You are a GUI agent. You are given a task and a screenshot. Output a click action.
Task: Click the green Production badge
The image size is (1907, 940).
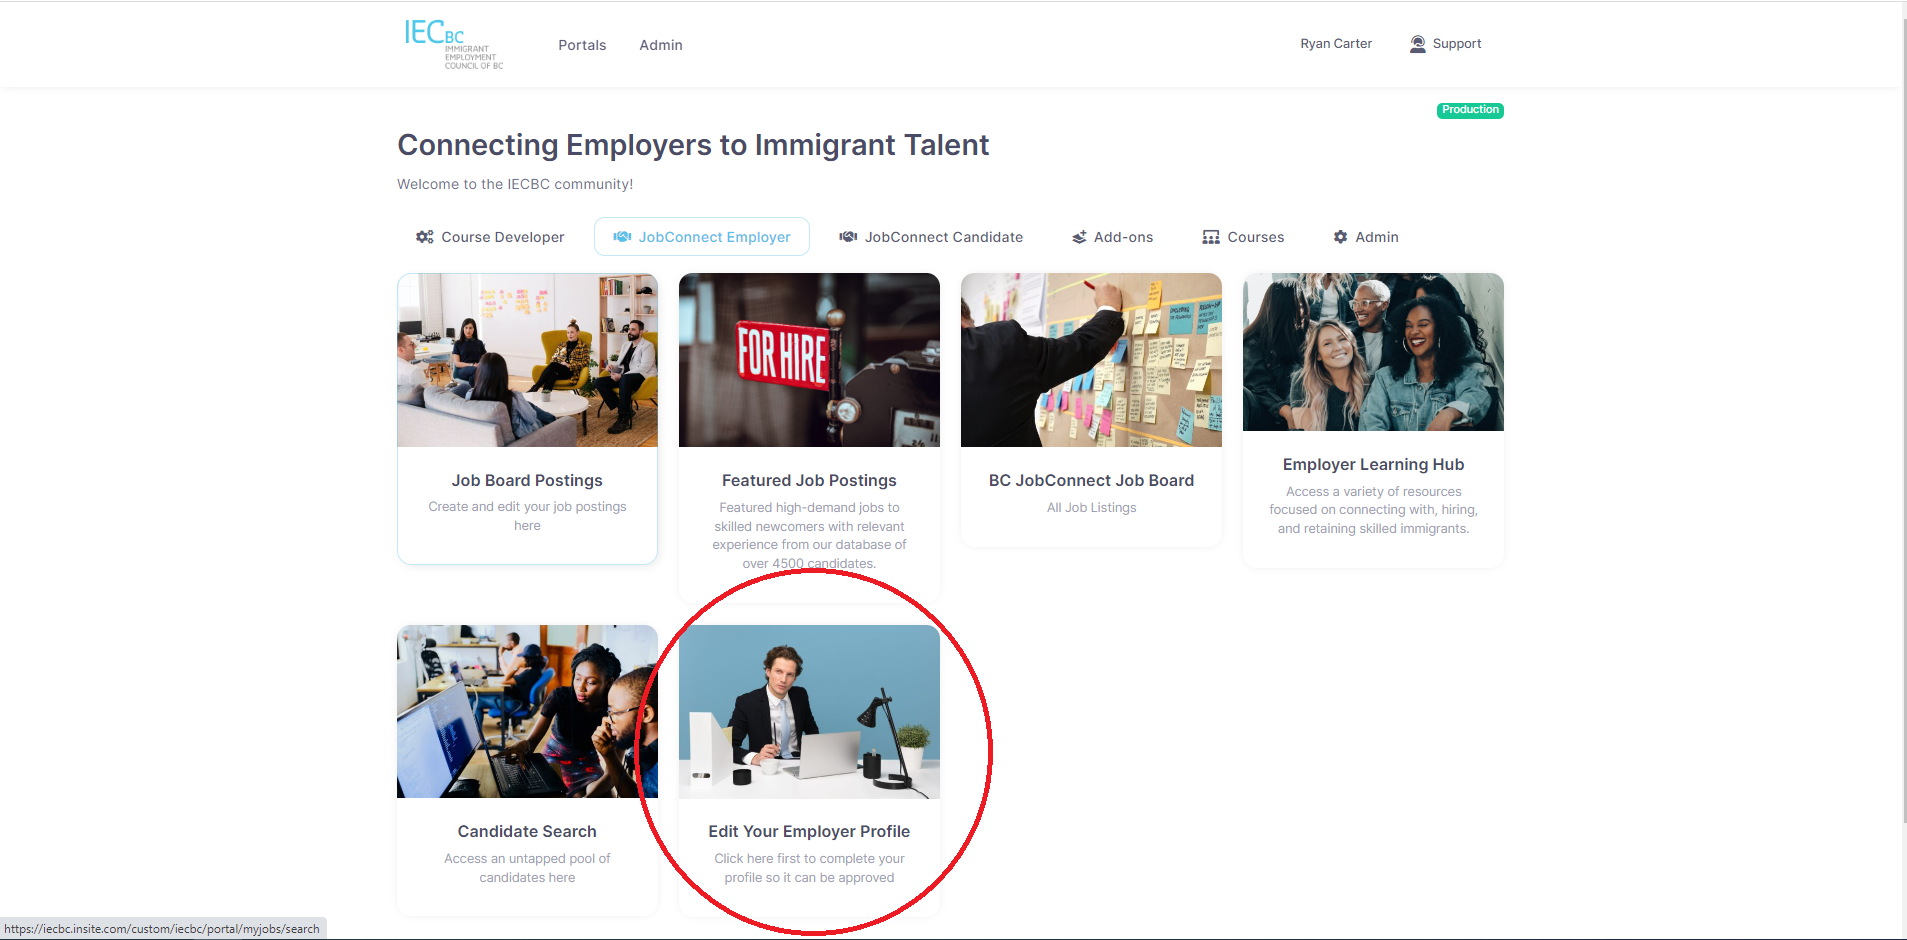tap(1468, 110)
